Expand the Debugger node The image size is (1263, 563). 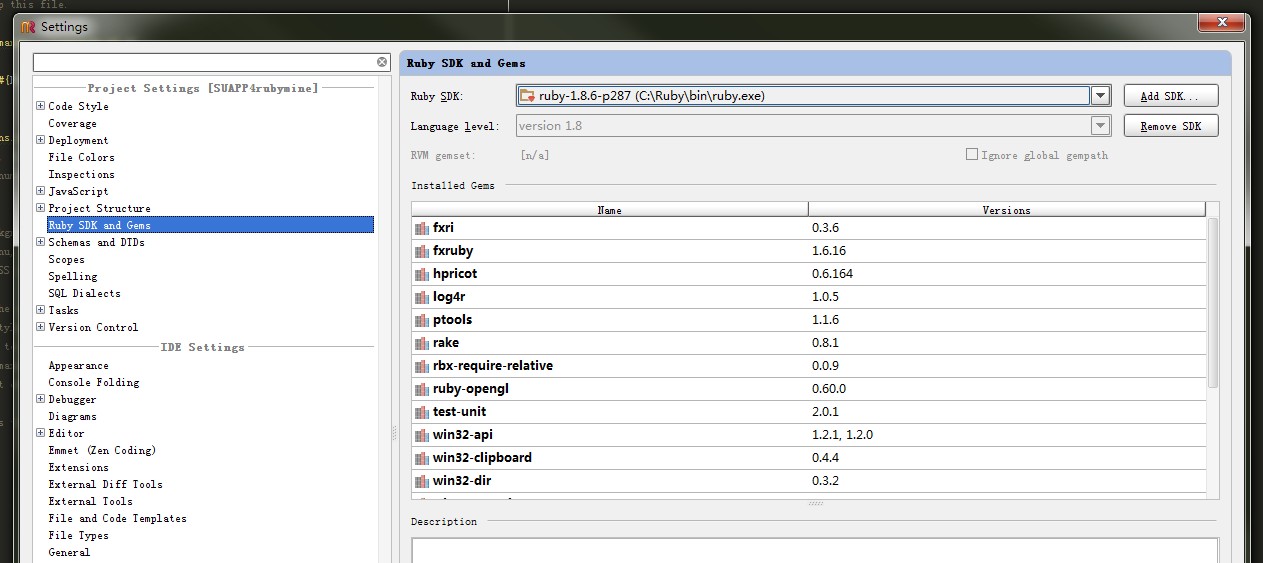[x=40, y=399]
